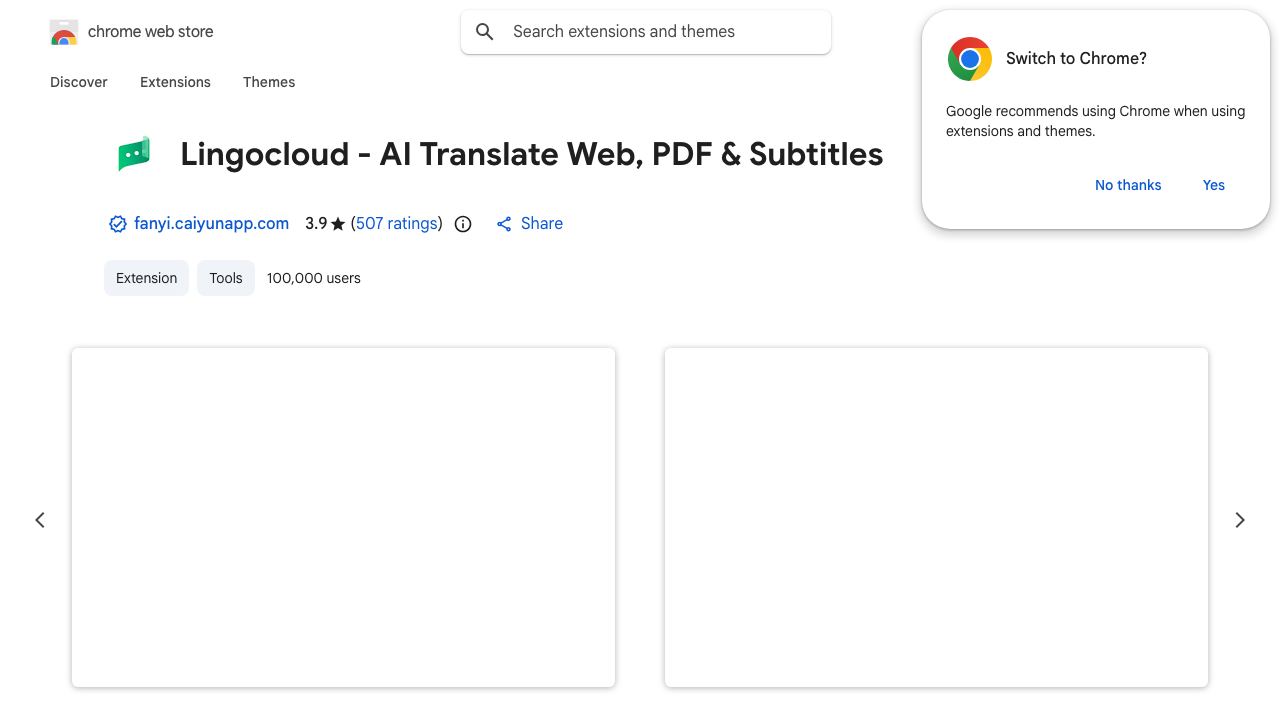
Task: Click the 100,000 users text
Action: 314,278
